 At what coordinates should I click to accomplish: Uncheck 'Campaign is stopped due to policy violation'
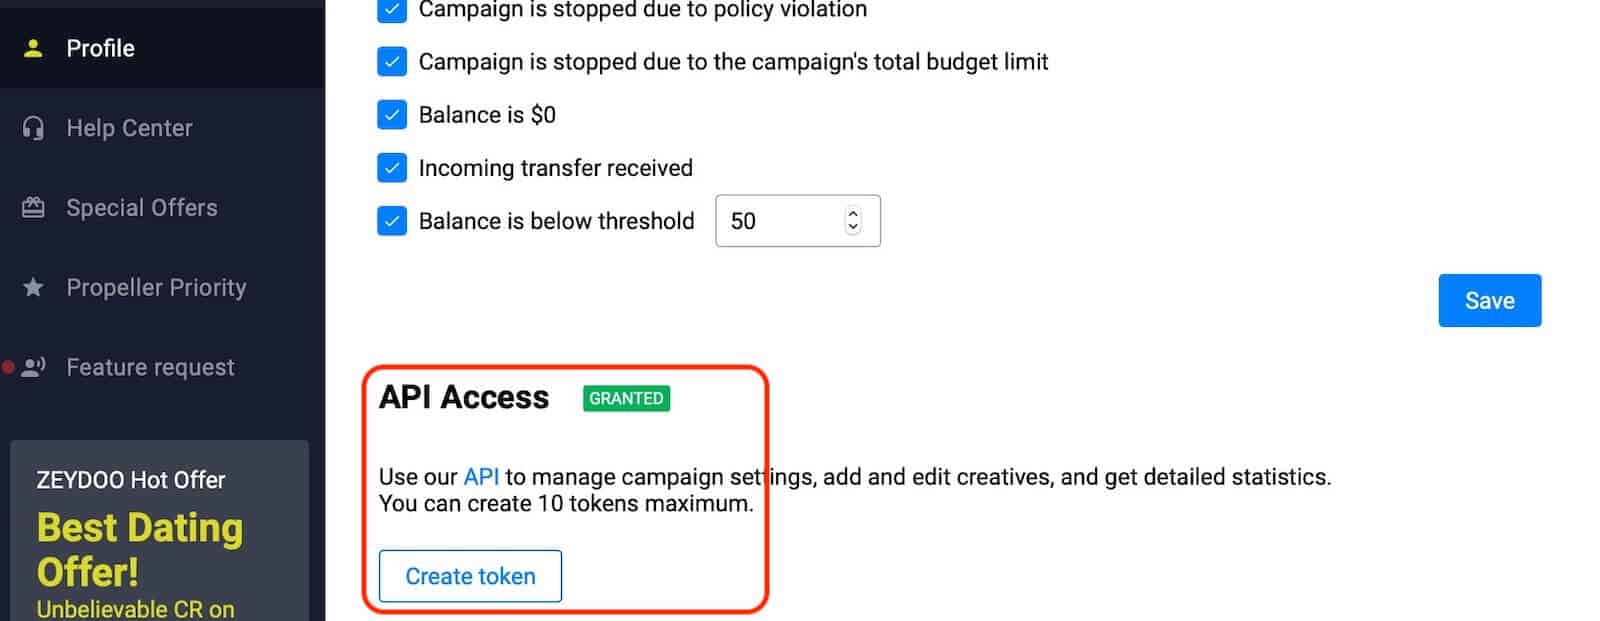pos(391,11)
